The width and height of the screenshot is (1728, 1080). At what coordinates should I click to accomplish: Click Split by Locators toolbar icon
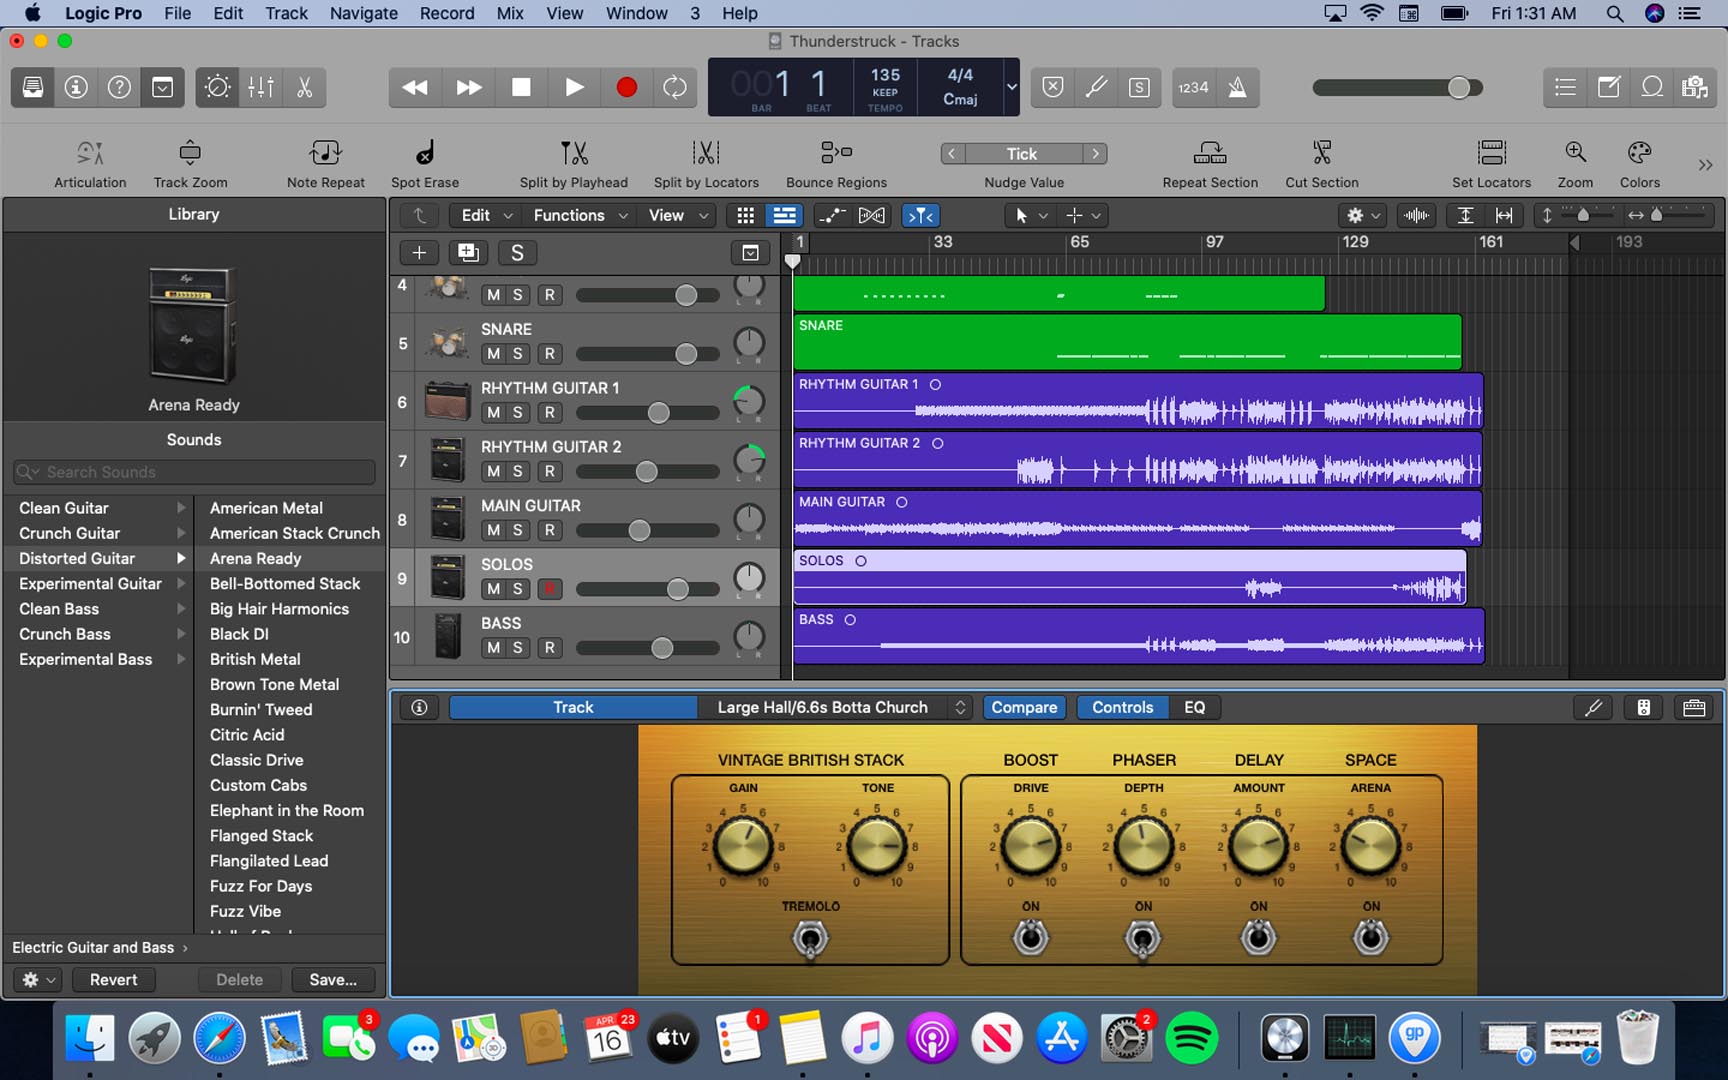(706, 153)
